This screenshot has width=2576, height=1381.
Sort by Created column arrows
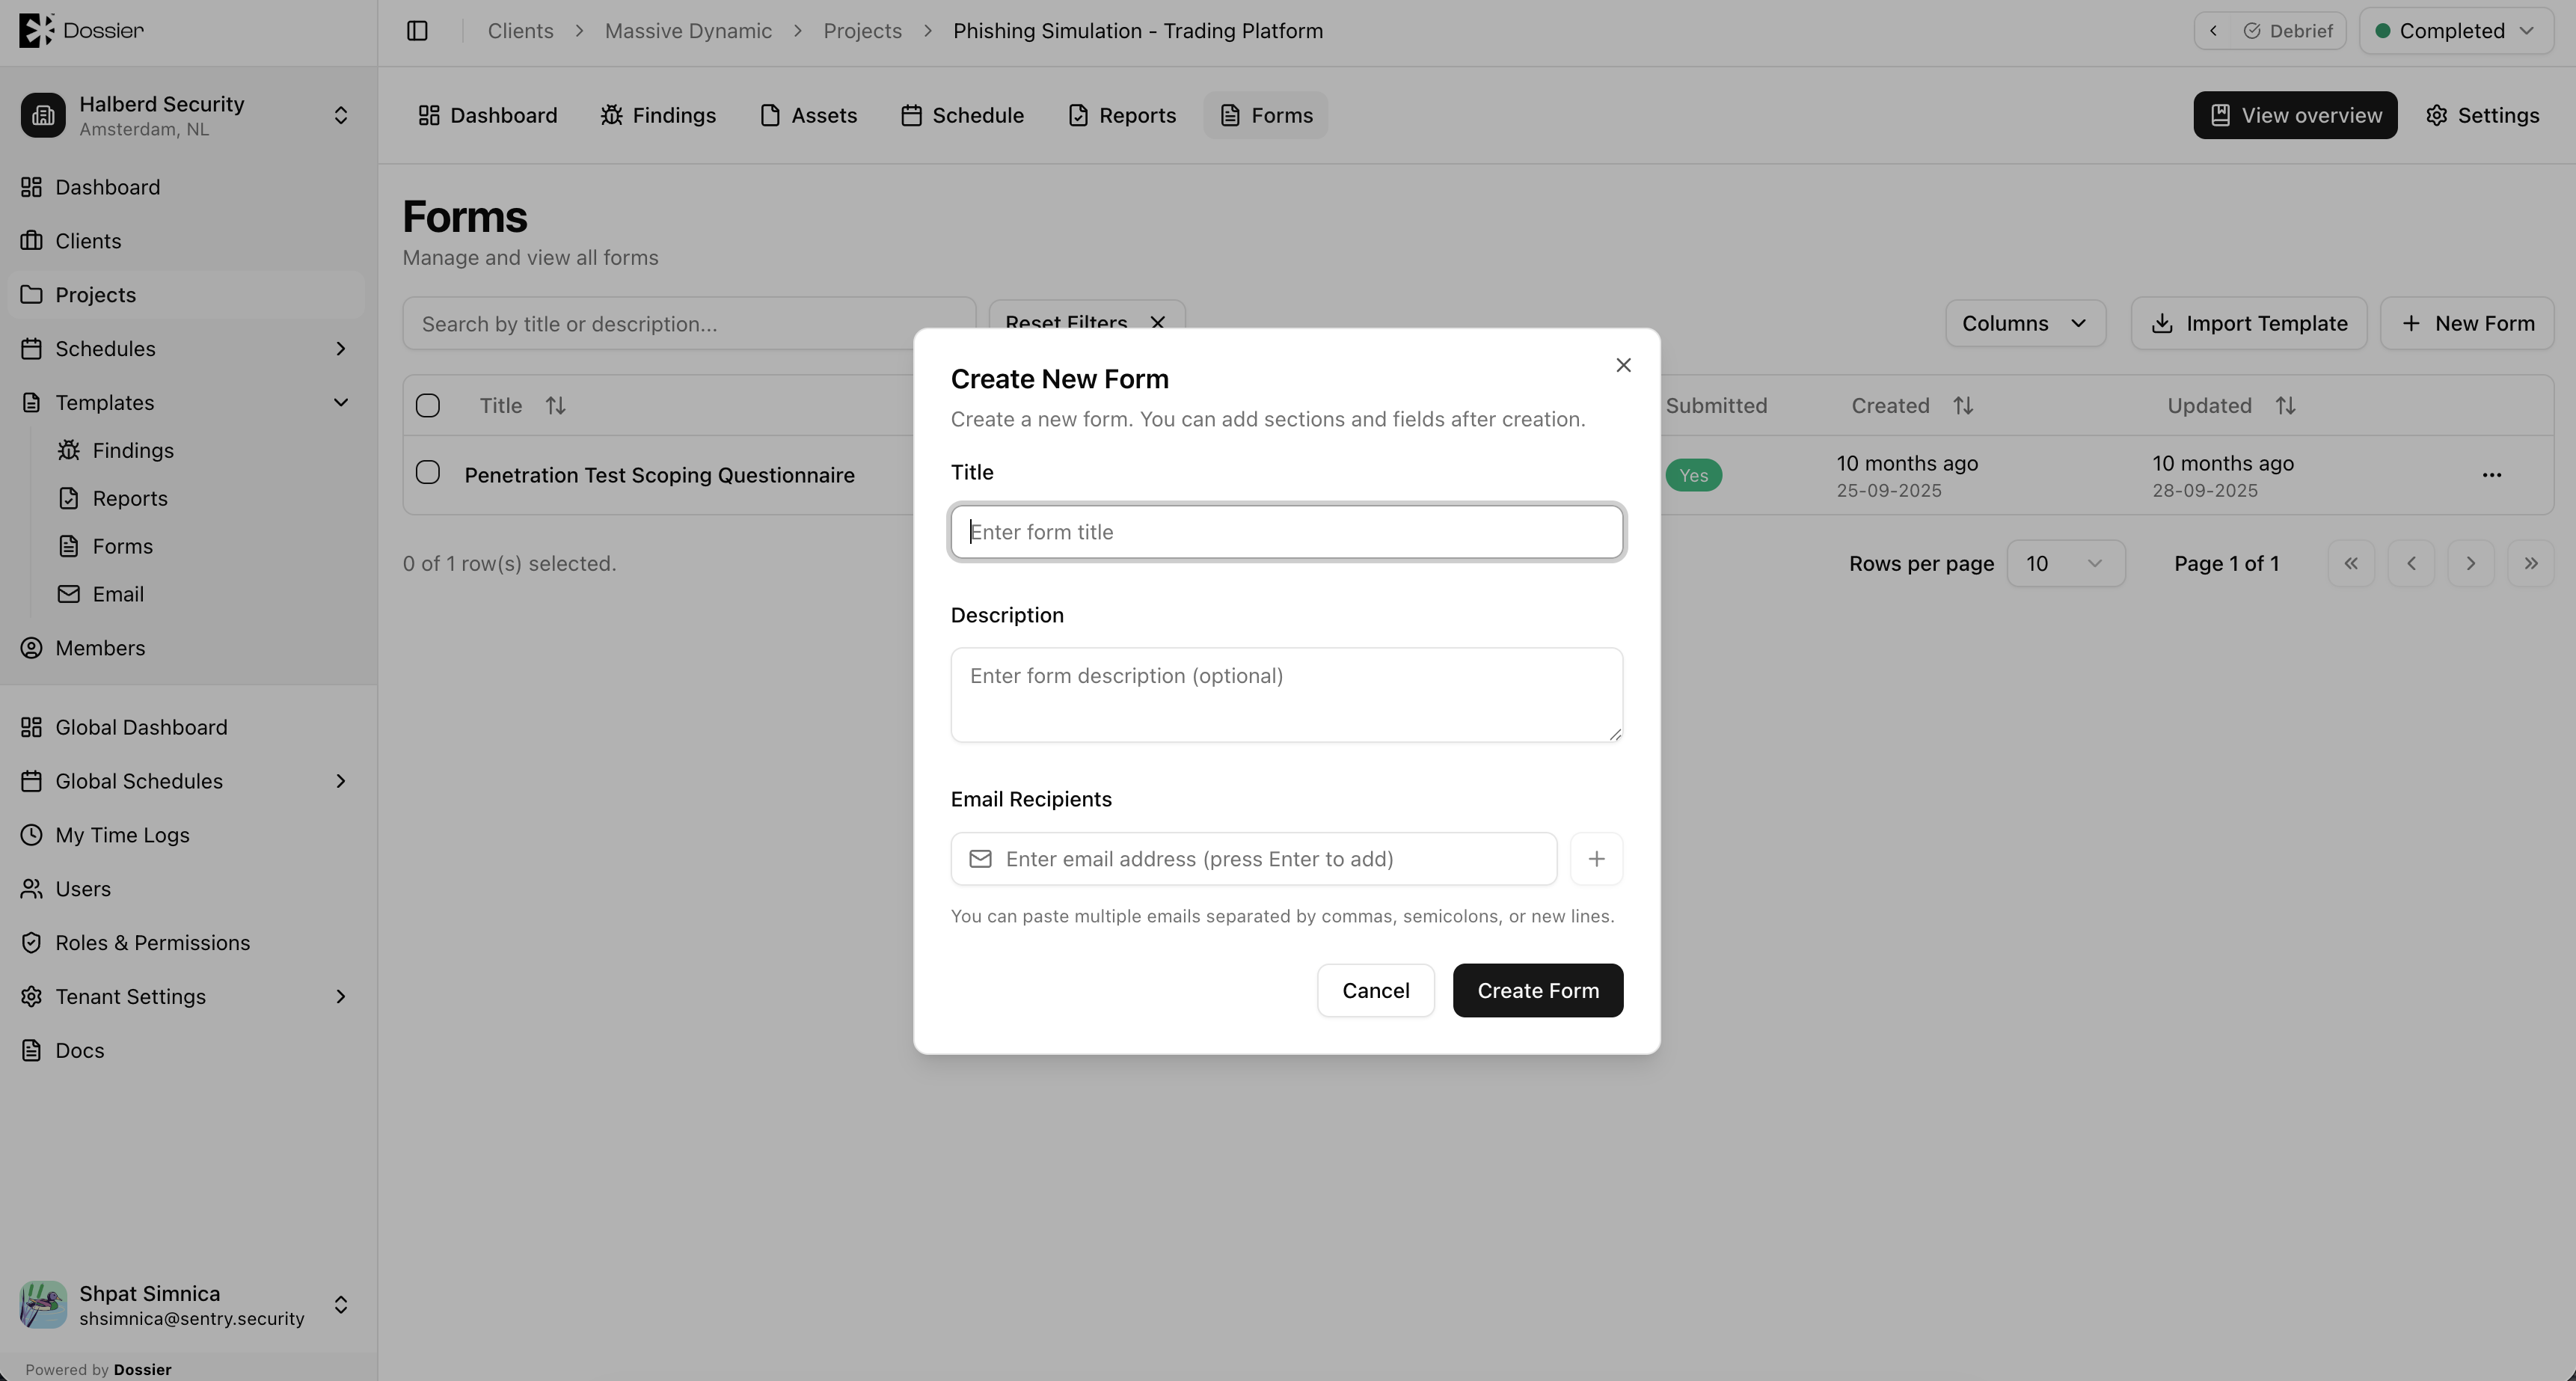pyautogui.click(x=1963, y=405)
